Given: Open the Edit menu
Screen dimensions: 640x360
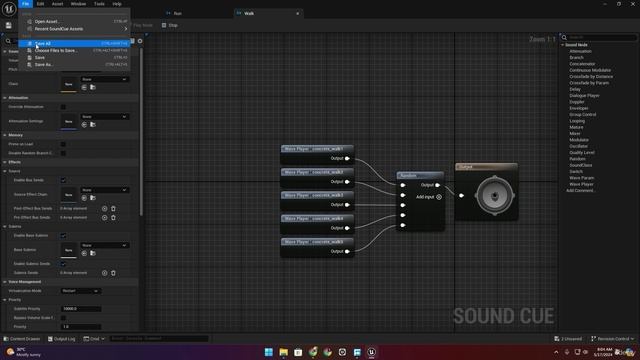Looking at the screenshot, I should coord(40,4).
